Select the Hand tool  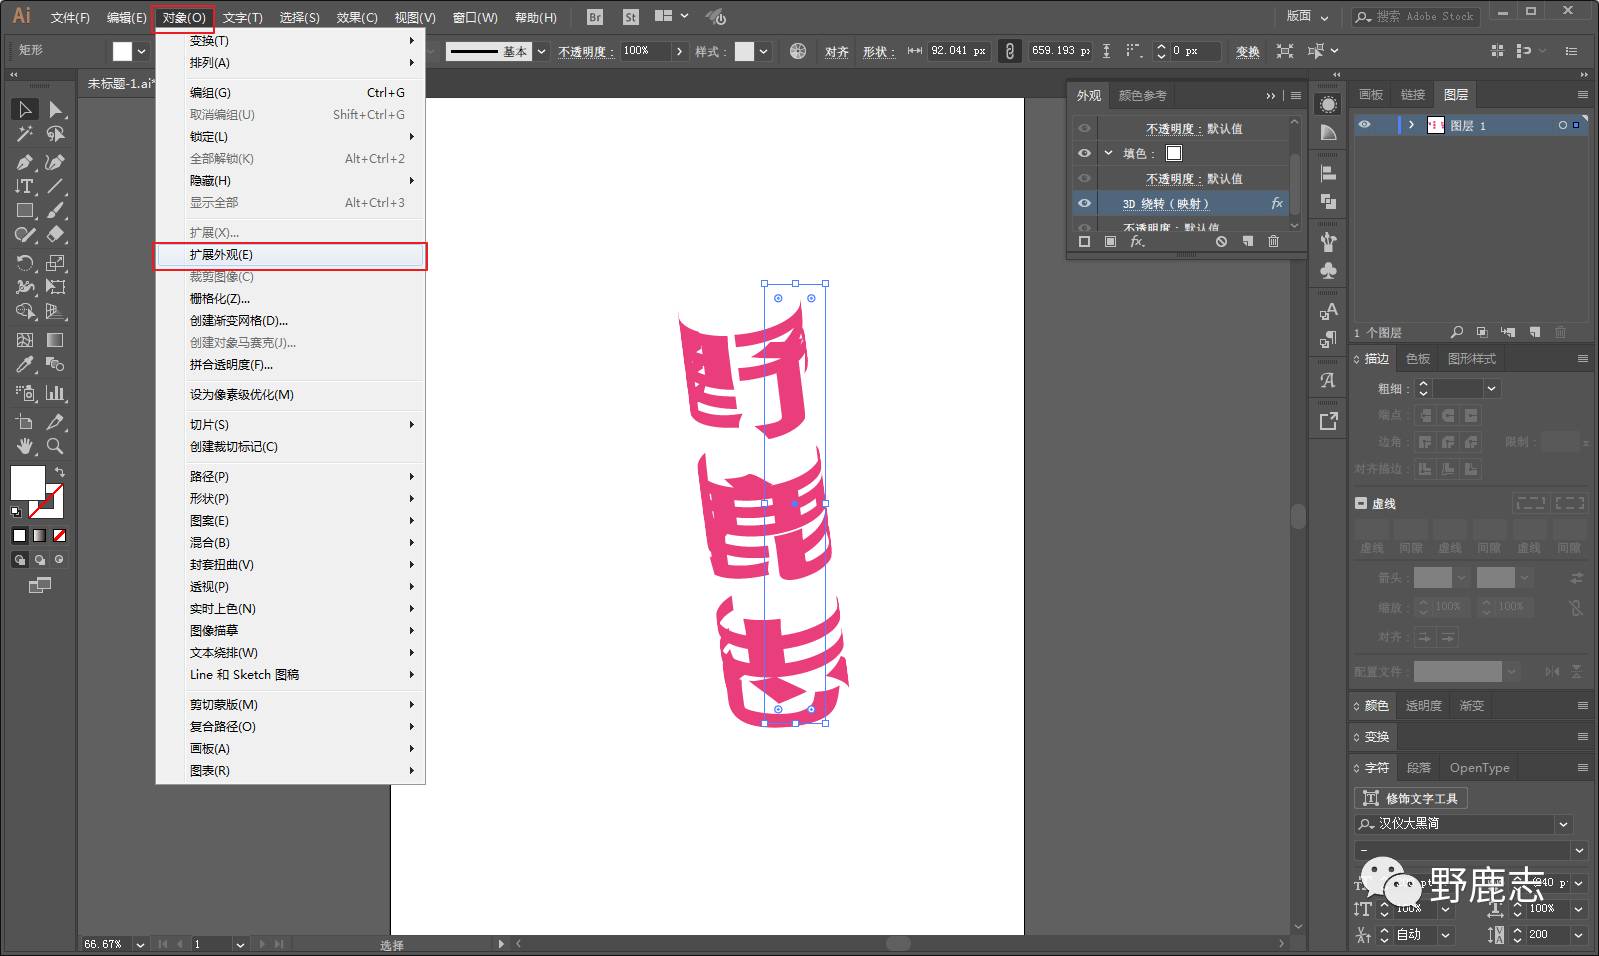pyautogui.click(x=25, y=446)
